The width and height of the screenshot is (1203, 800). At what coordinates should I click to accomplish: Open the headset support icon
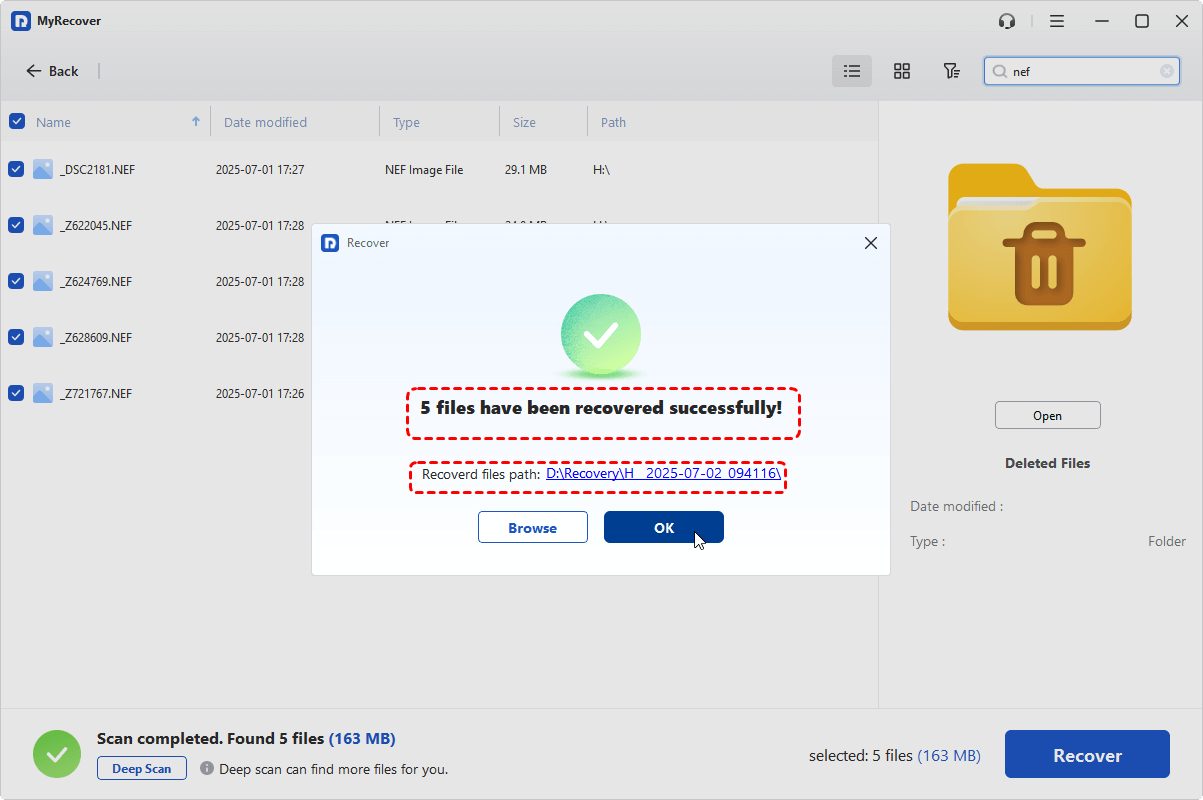pyautogui.click(x=1008, y=21)
